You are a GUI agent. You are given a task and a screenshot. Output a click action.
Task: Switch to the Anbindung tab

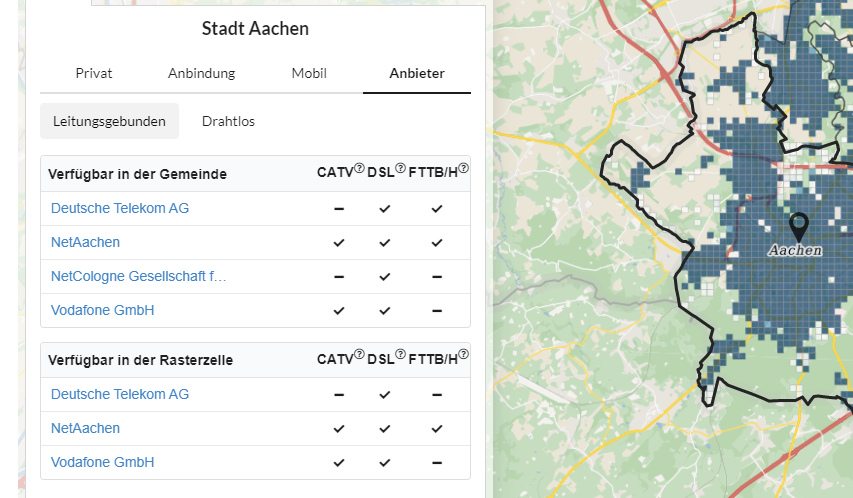(201, 73)
